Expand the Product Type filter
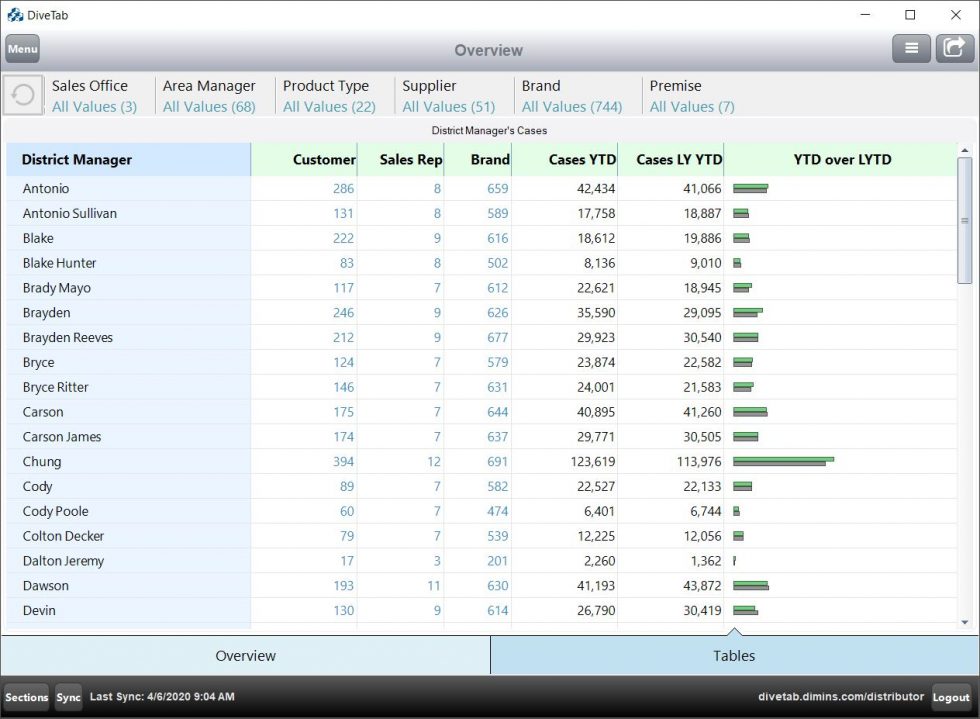The width and height of the screenshot is (980, 719). coord(327,96)
